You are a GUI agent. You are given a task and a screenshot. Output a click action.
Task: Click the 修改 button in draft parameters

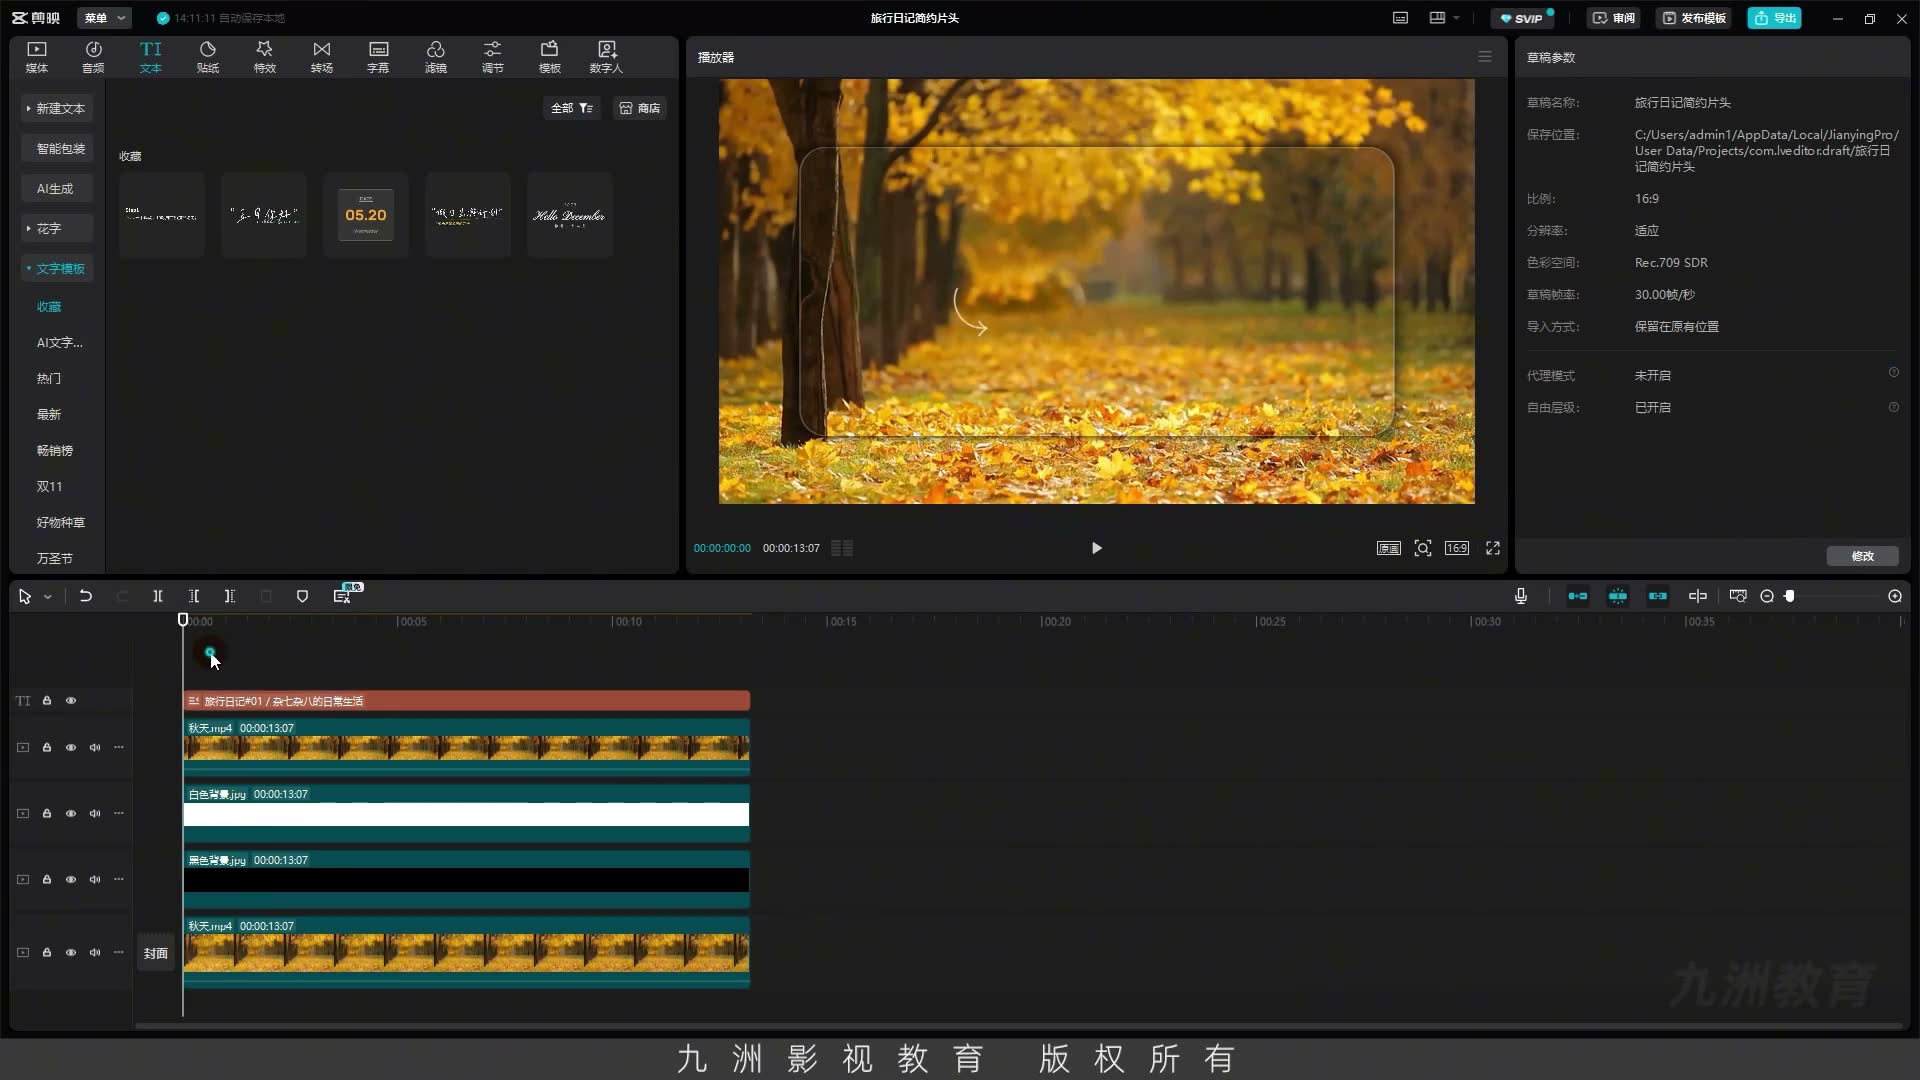point(1862,556)
